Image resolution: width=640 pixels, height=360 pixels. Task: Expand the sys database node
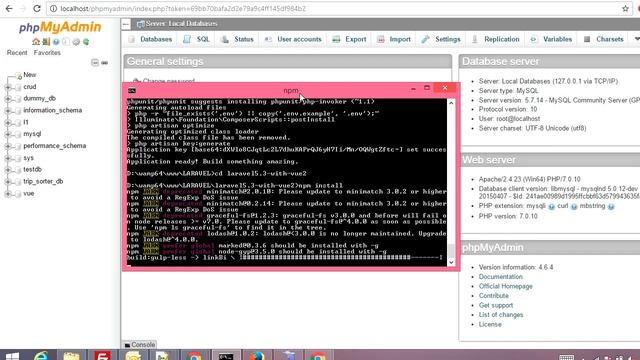[x=8, y=158]
